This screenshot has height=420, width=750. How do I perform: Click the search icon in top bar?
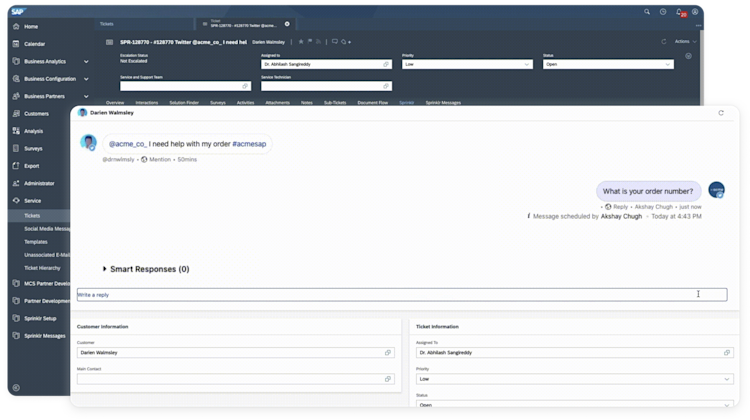pyautogui.click(x=647, y=12)
